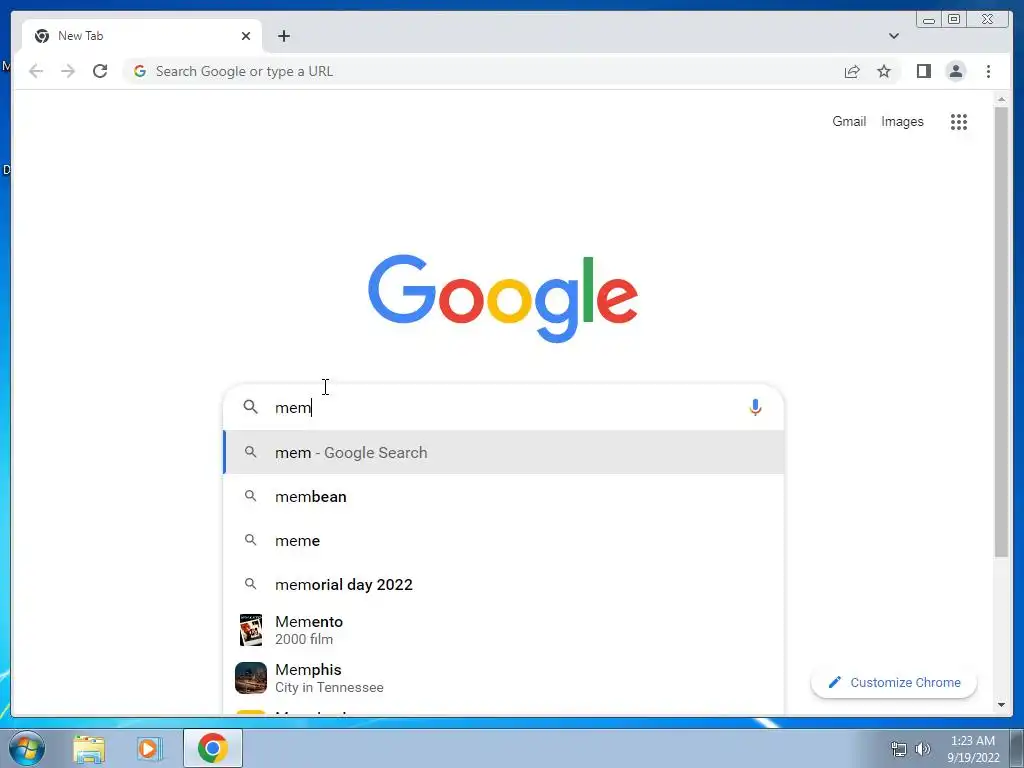The image size is (1024, 768).
Task: Choose the 'meme' suggestion
Action: [x=504, y=540]
